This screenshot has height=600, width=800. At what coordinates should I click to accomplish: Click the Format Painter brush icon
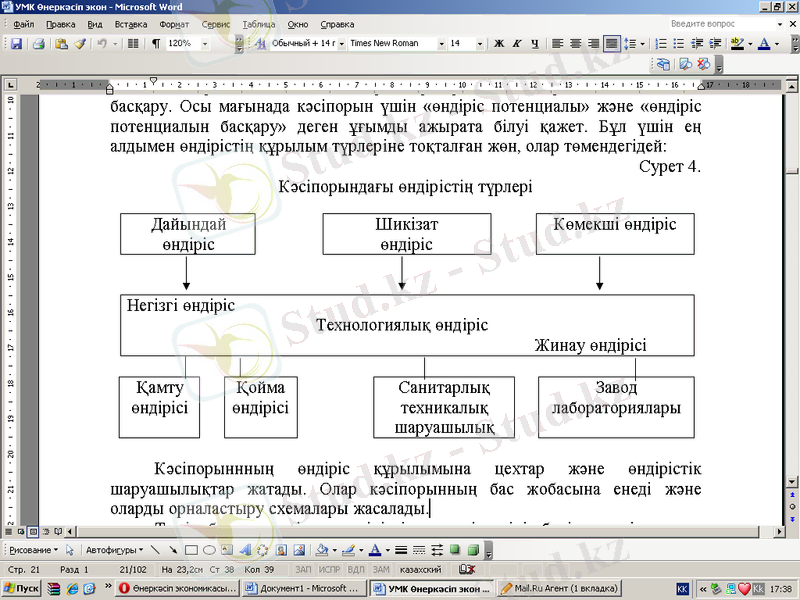click(x=80, y=44)
